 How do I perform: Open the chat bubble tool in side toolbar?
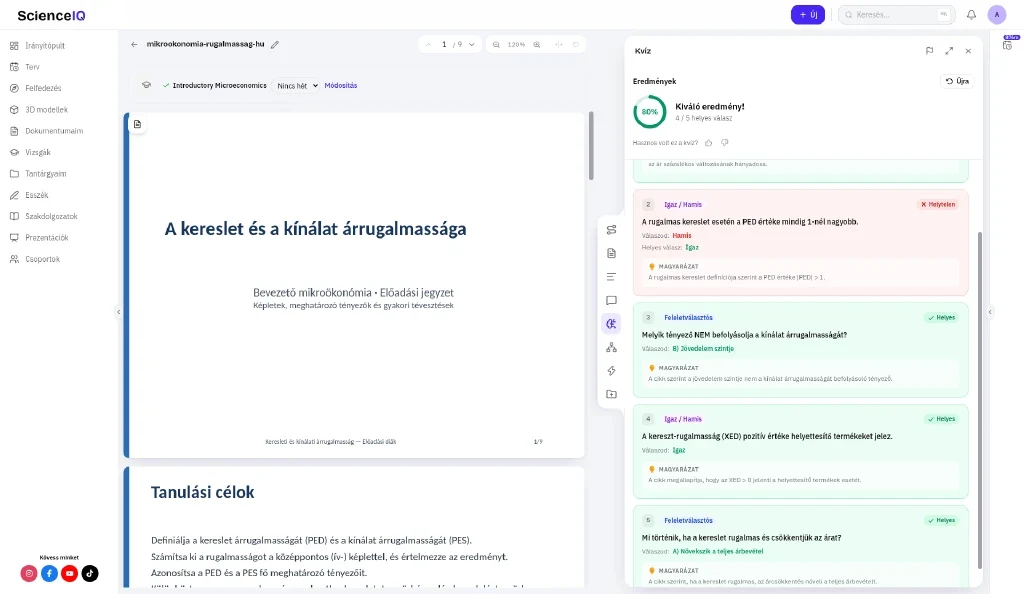(x=611, y=300)
